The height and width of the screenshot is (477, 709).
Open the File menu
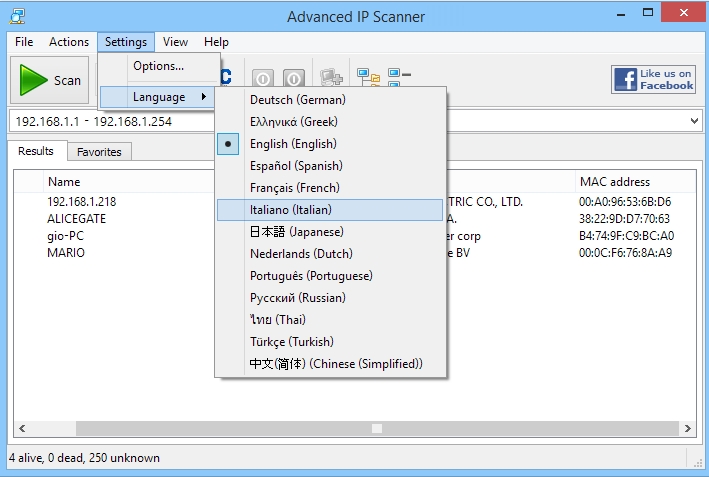point(24,42)
